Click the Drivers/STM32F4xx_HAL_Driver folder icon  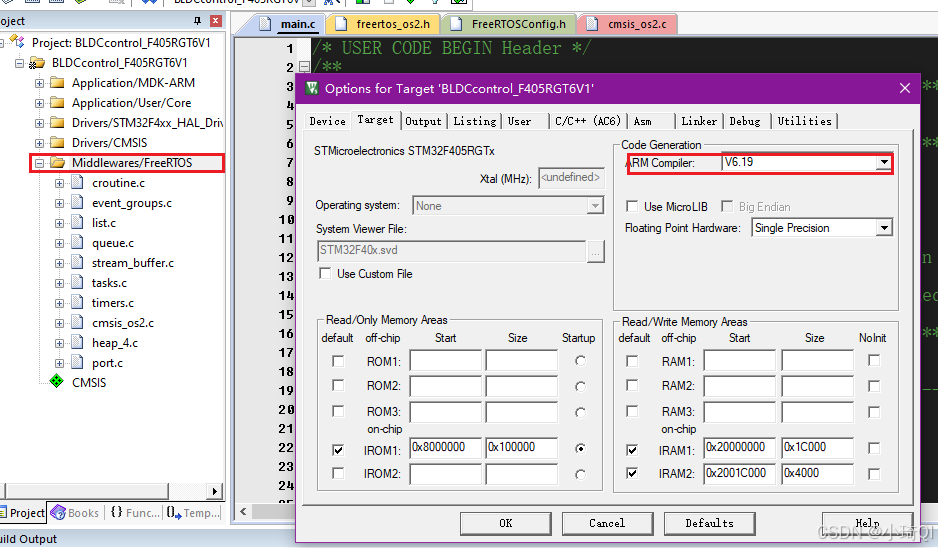point(57,123)
